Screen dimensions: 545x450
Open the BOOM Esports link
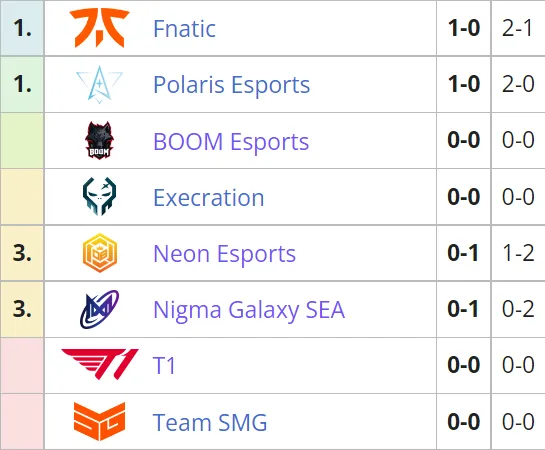click(x=231, y=141)
